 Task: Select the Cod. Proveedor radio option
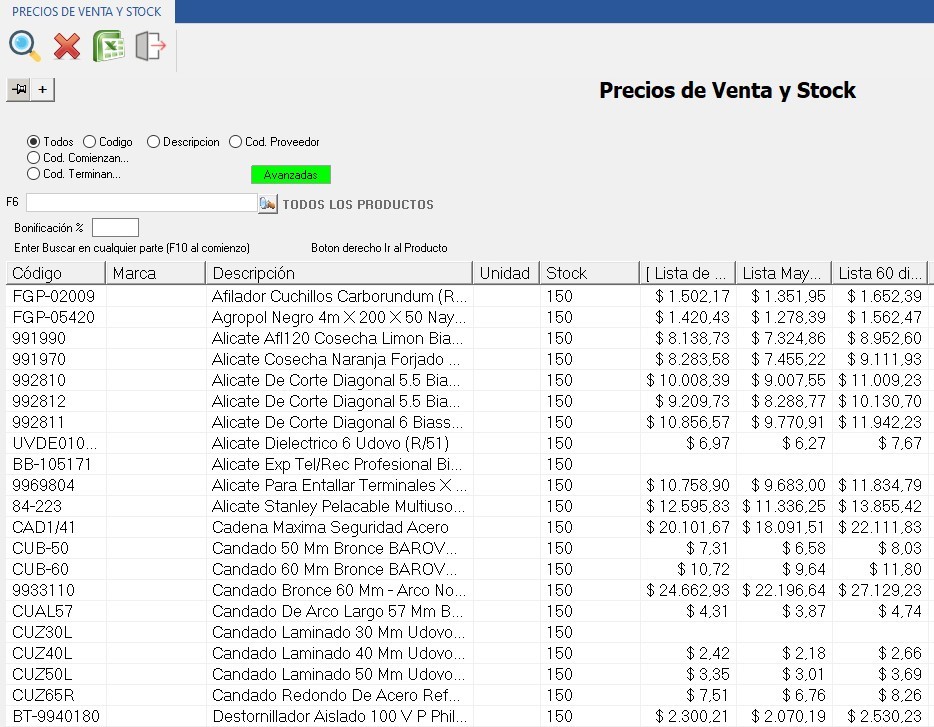(x=236, y=142)
